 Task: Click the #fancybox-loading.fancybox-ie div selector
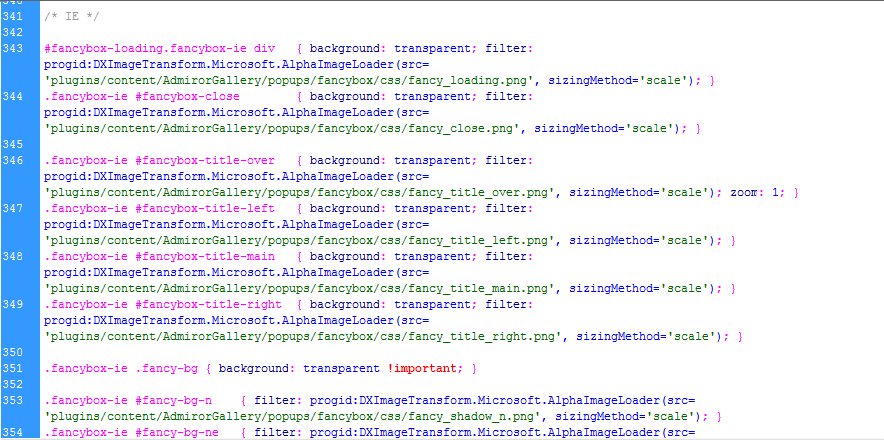click(160, 49)
